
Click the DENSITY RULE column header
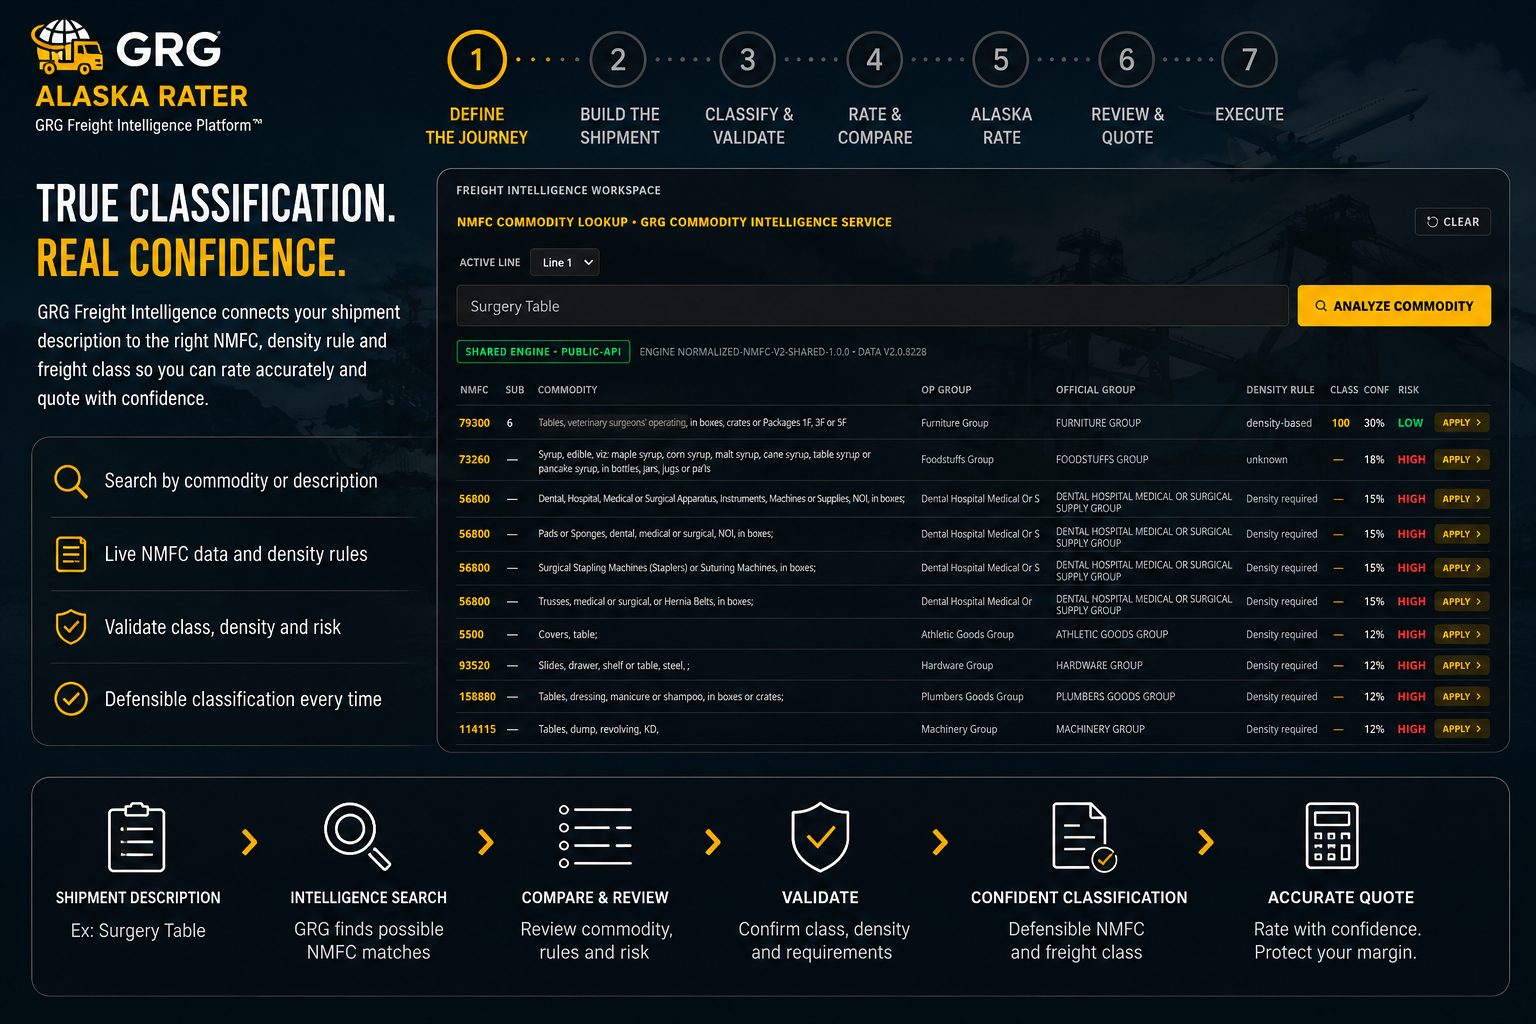pyautogui.click(x=1280, y=390)
